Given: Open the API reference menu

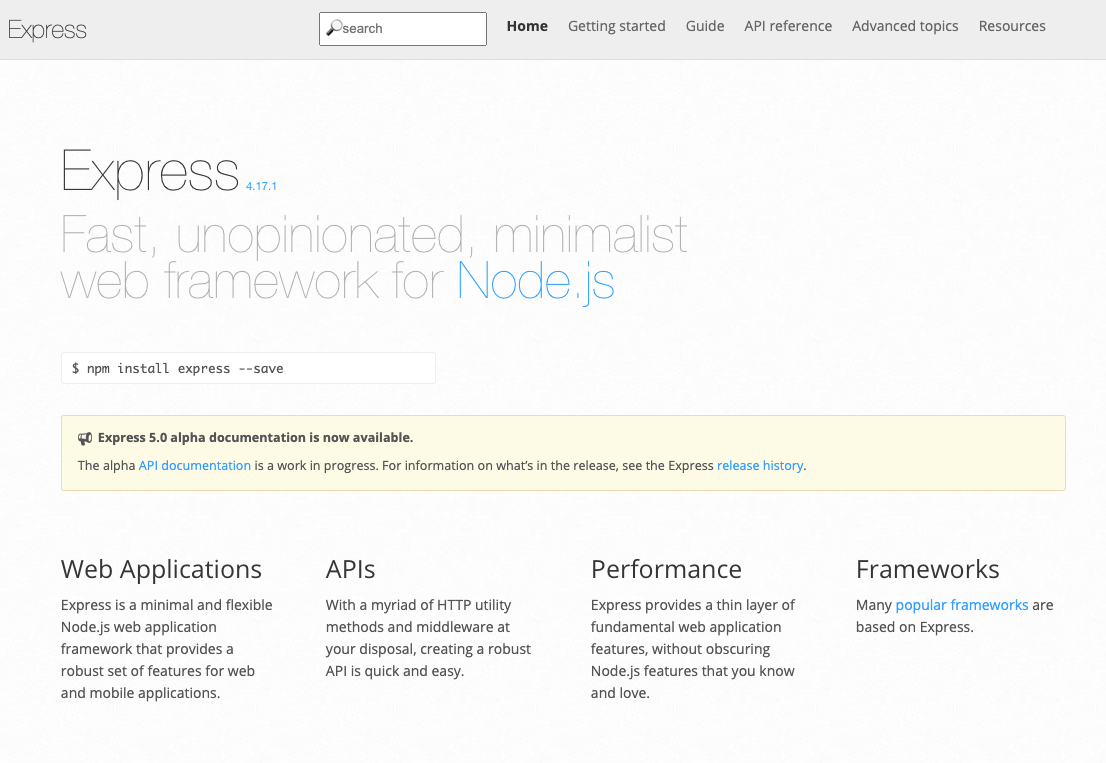Looking at the screenshot, I should coord(788,26).
